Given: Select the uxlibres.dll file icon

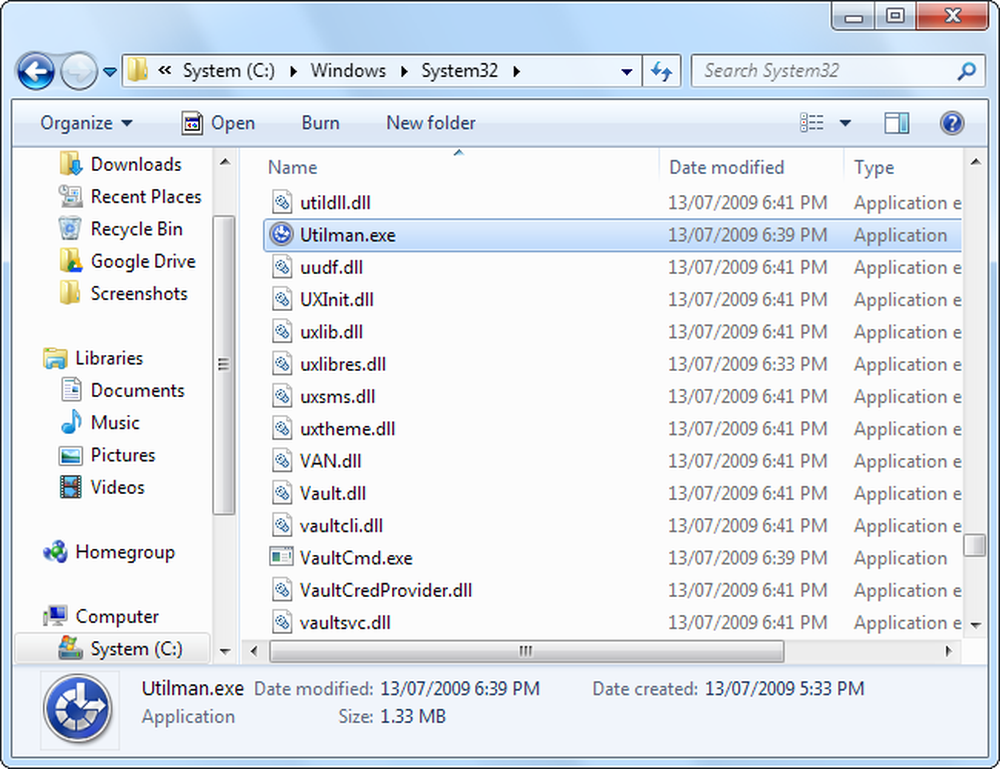Looking at the screenshot, I should [x=281, y=364].
